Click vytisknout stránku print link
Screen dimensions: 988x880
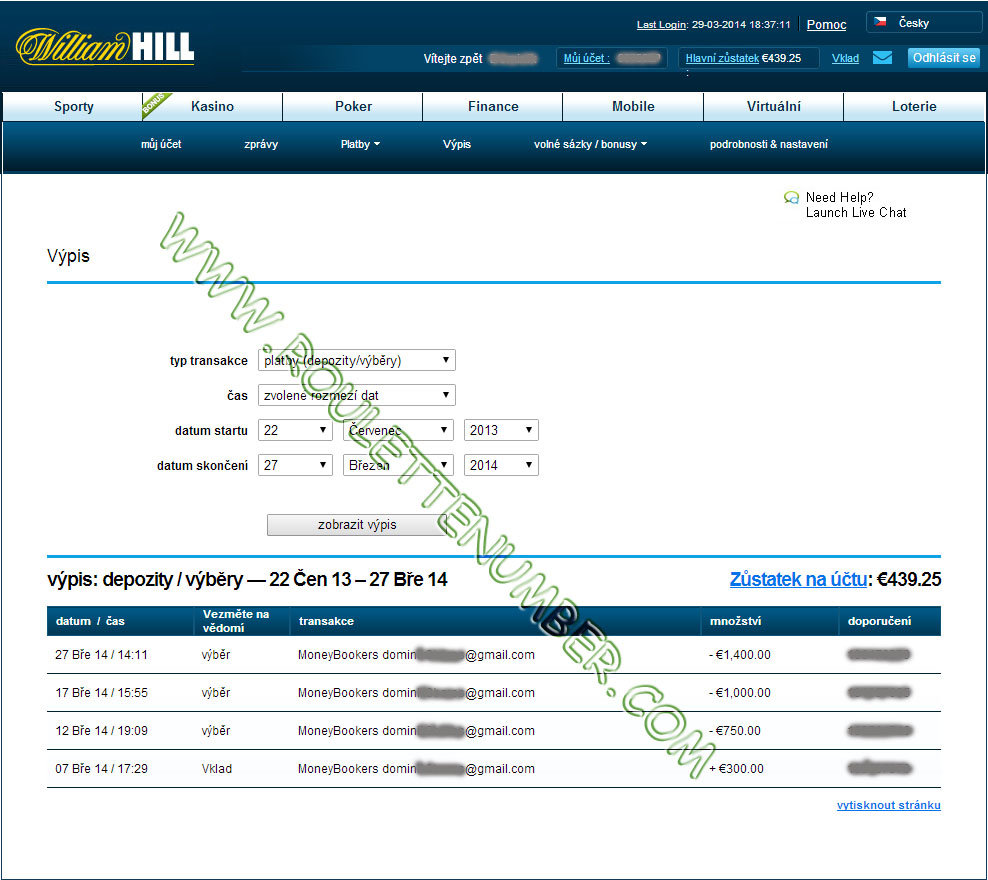(x=888, y=805)
